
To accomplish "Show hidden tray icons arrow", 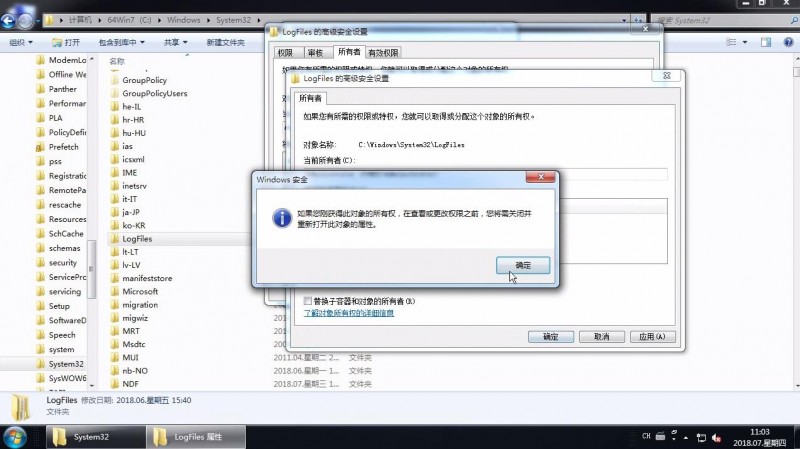I will point(686,437).
